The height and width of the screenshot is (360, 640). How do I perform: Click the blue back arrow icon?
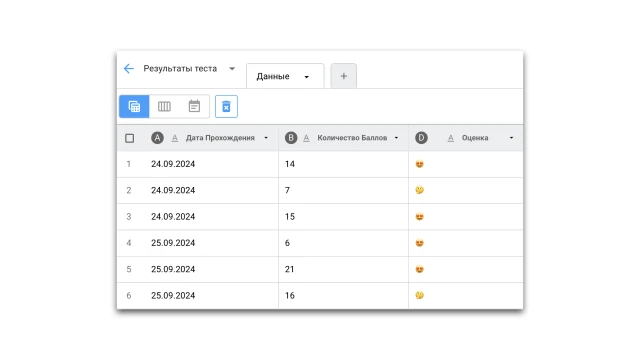pos(129,69)
